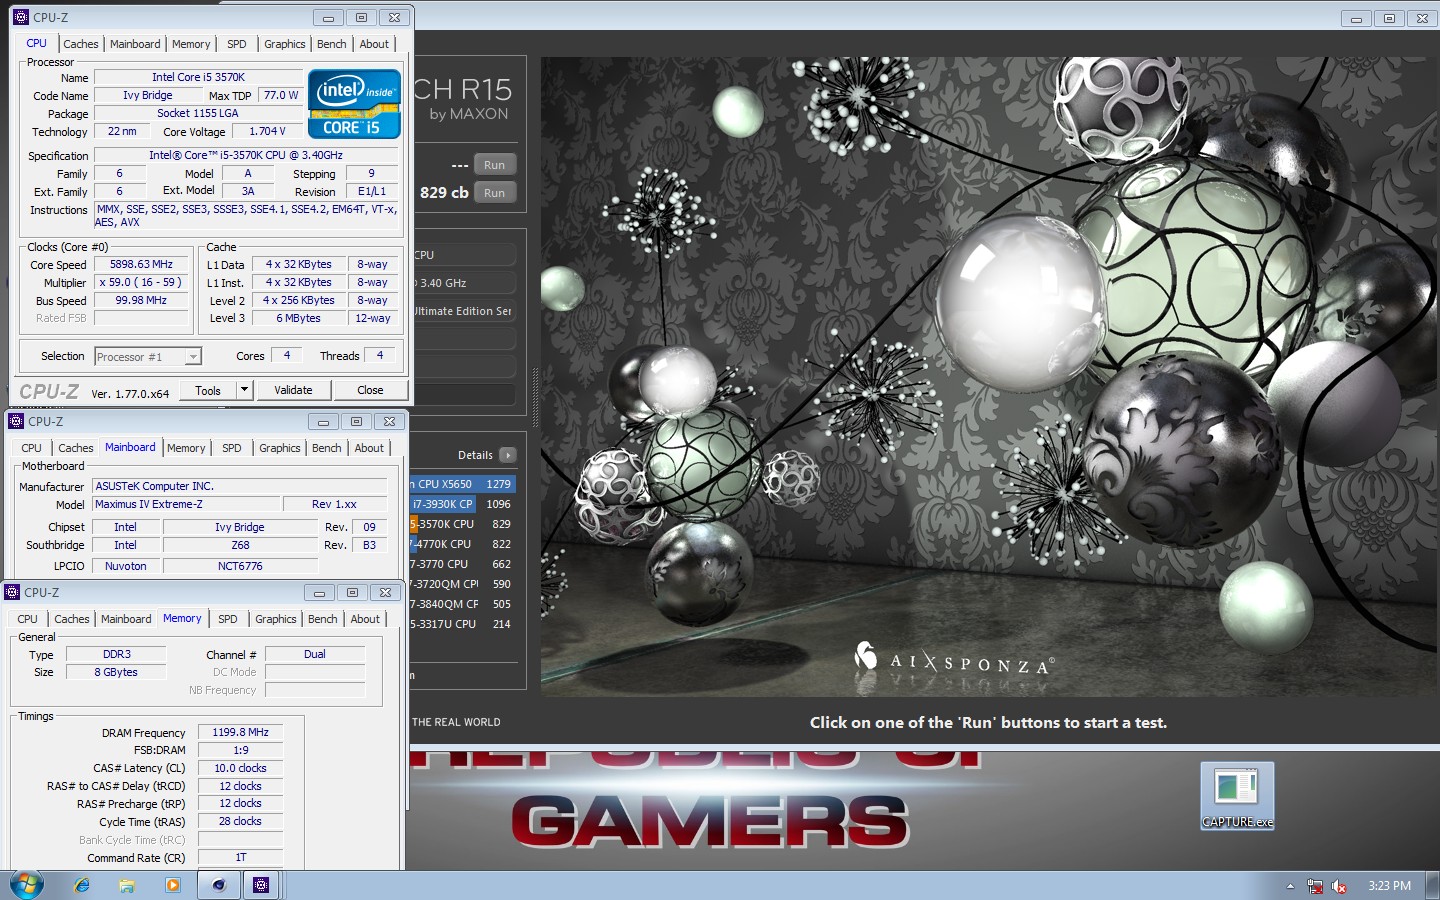Open About tab in top CPU-Z window

[374, 44]
